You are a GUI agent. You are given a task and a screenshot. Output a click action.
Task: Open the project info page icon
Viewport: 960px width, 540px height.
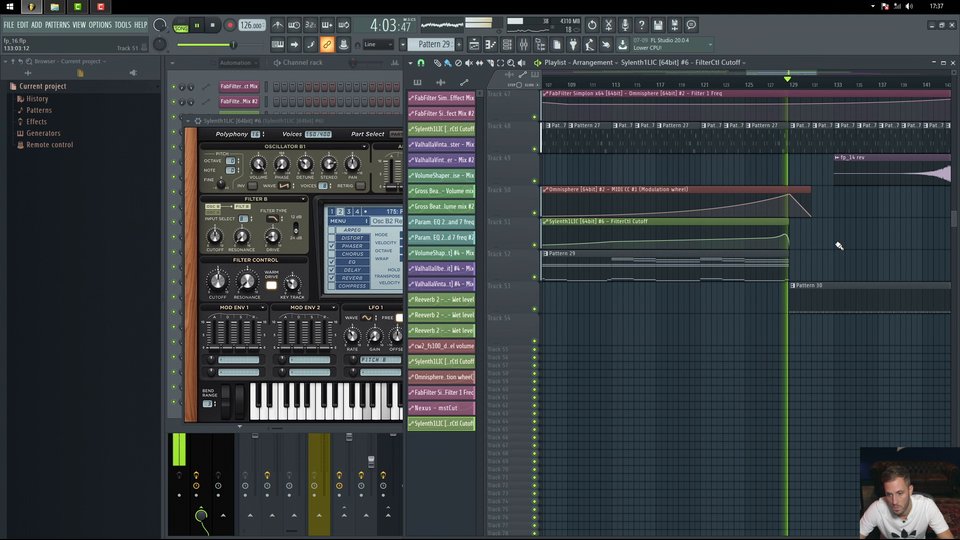(557, 44)
